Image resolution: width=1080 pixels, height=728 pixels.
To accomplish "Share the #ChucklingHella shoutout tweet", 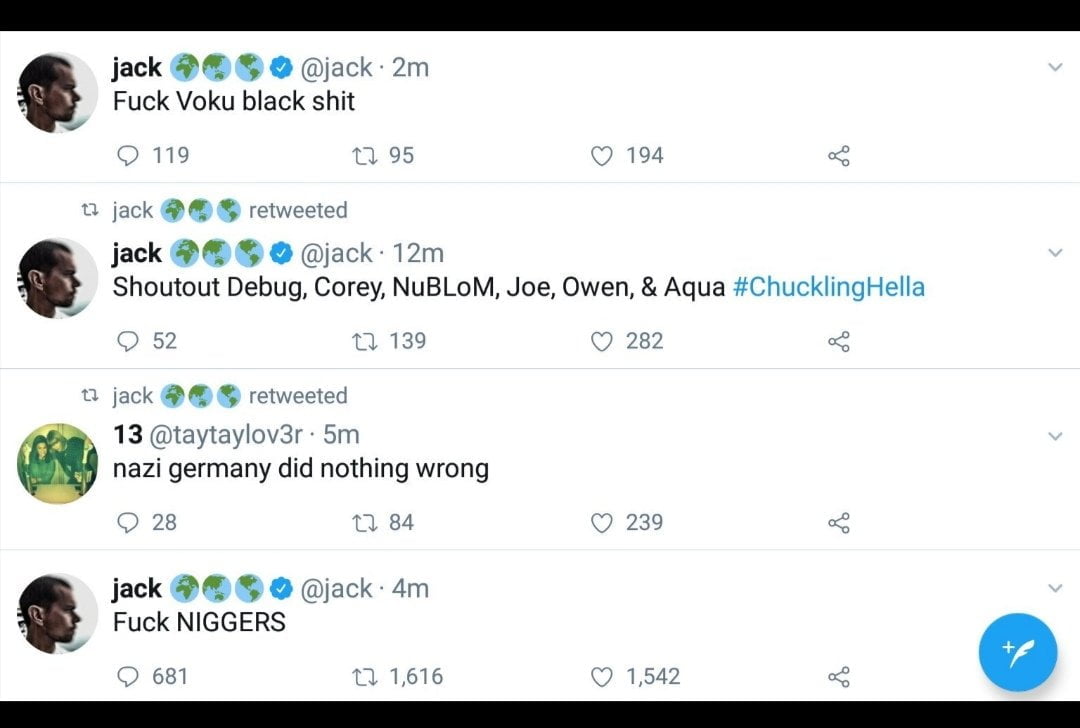I will coord(839,342).
